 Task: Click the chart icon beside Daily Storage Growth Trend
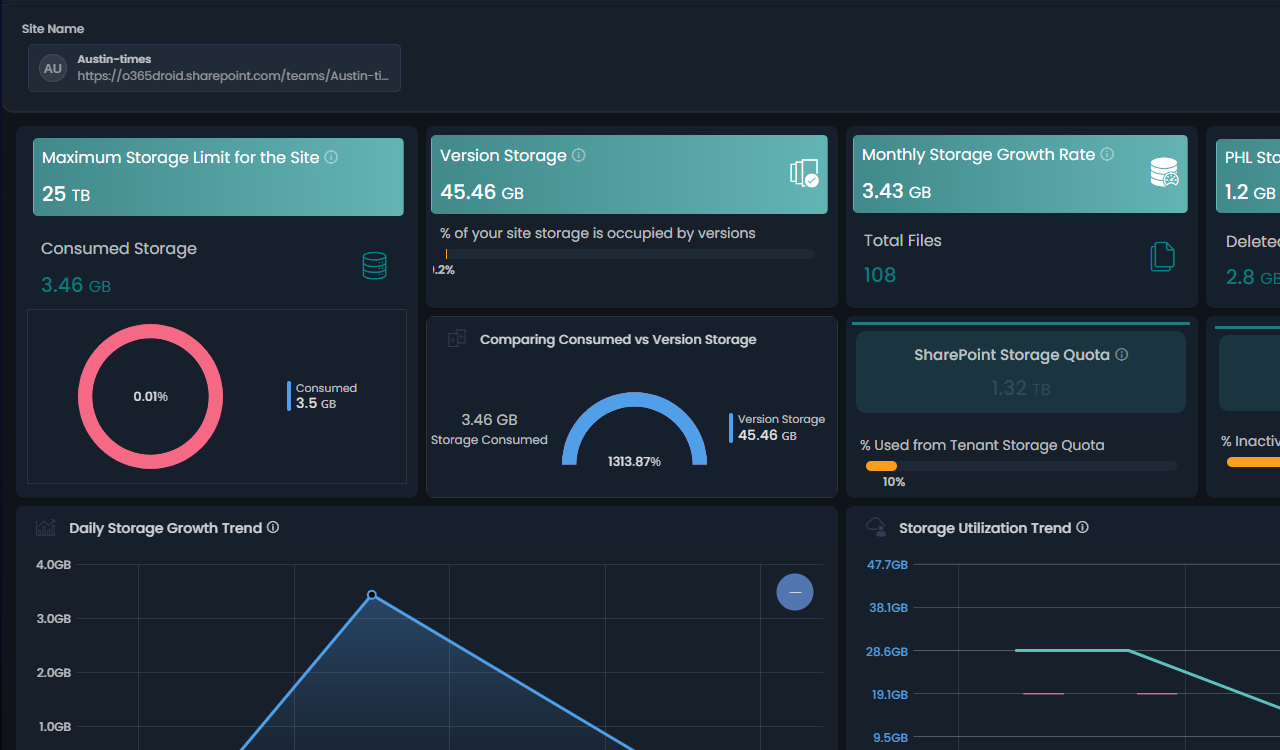tap(45, 527)
